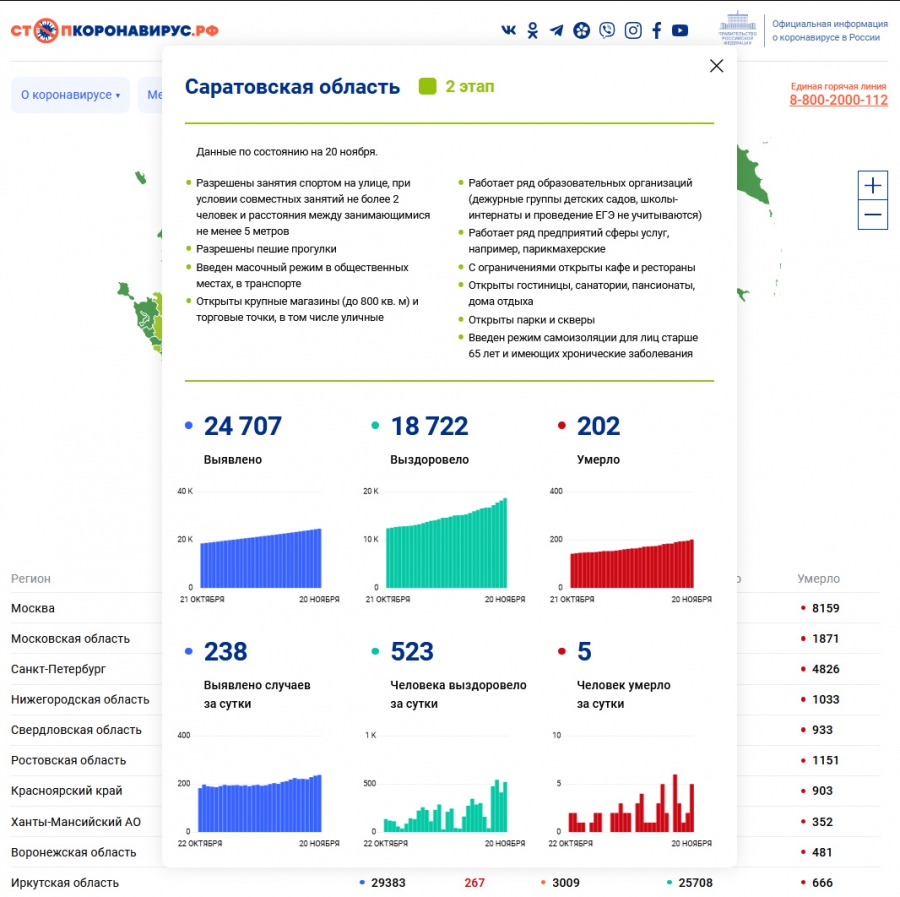900x897 pixels.
Task: Expand the О коронавирусе dropdown menu
Action: pos(70,95)
